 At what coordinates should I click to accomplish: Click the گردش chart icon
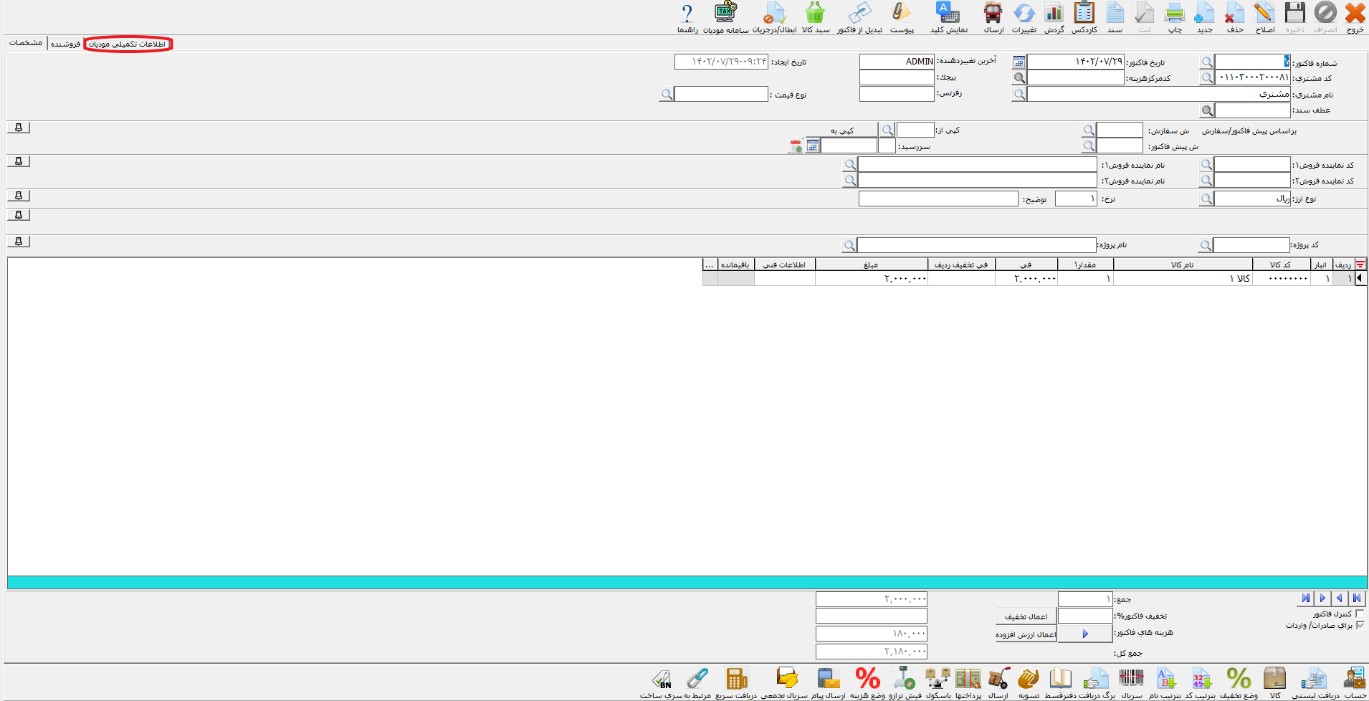click(x=1054, y=14)
